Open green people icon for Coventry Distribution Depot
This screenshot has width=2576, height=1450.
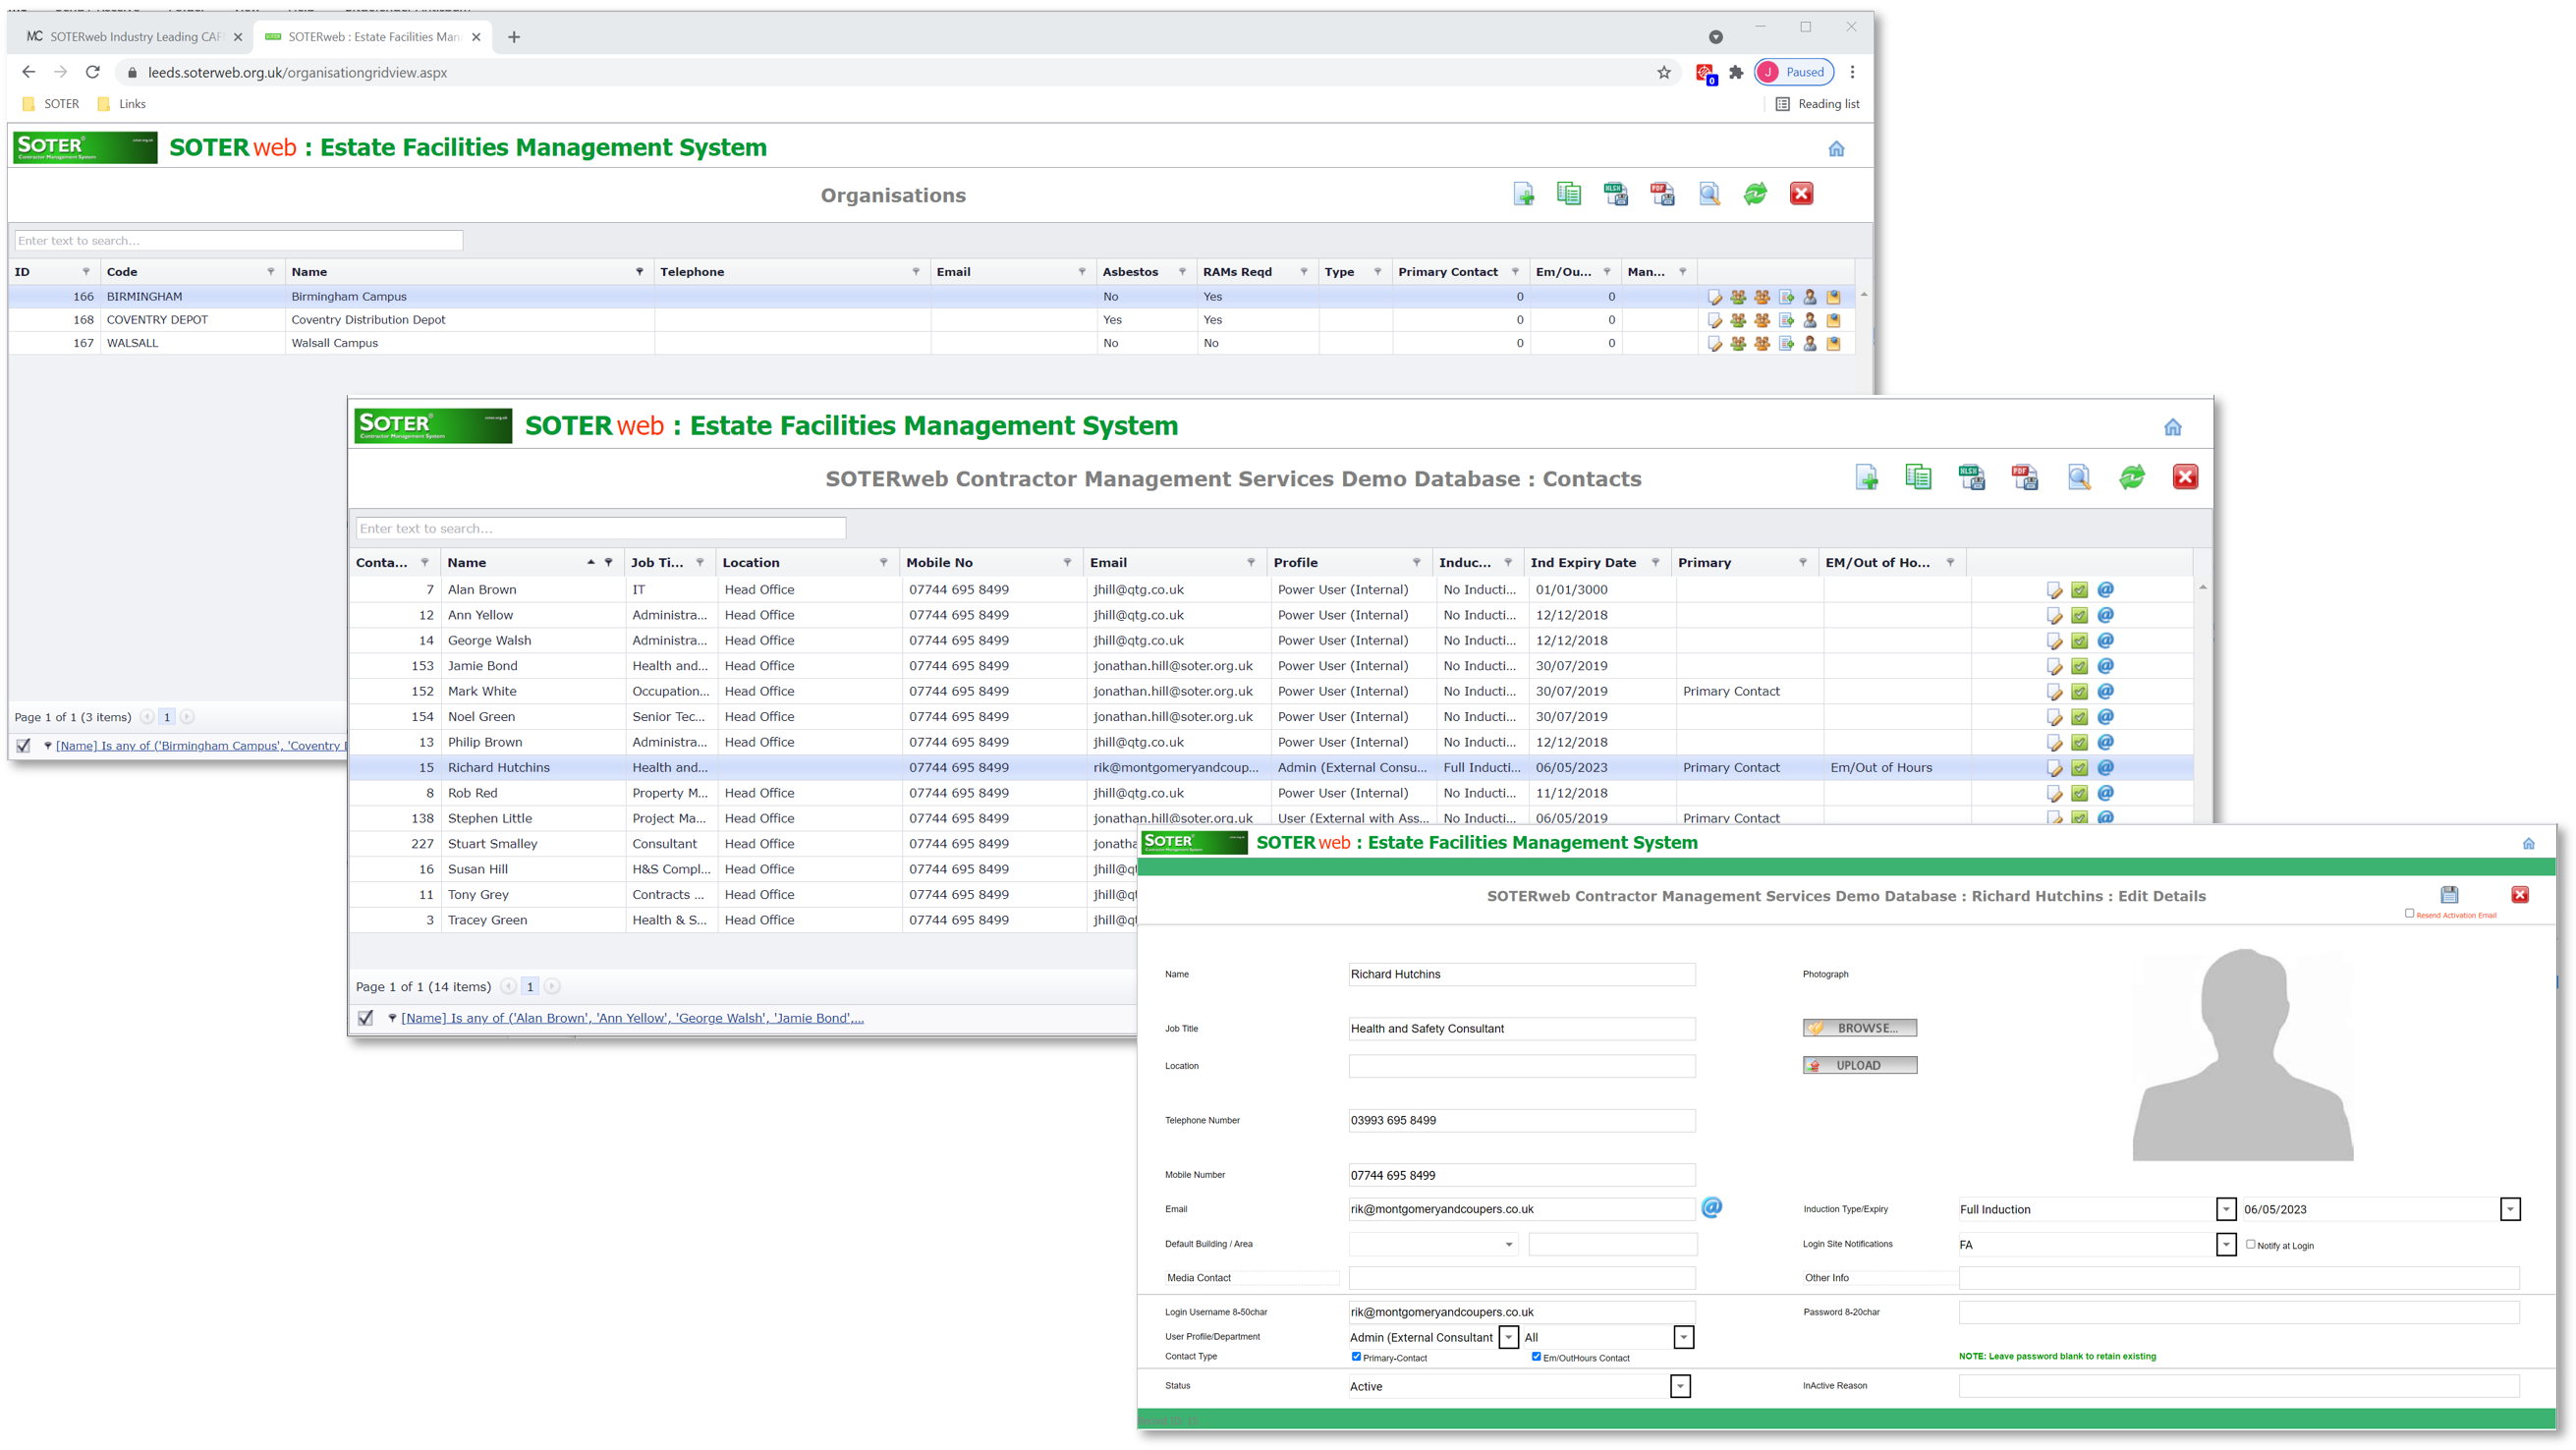pos(1738,320)
